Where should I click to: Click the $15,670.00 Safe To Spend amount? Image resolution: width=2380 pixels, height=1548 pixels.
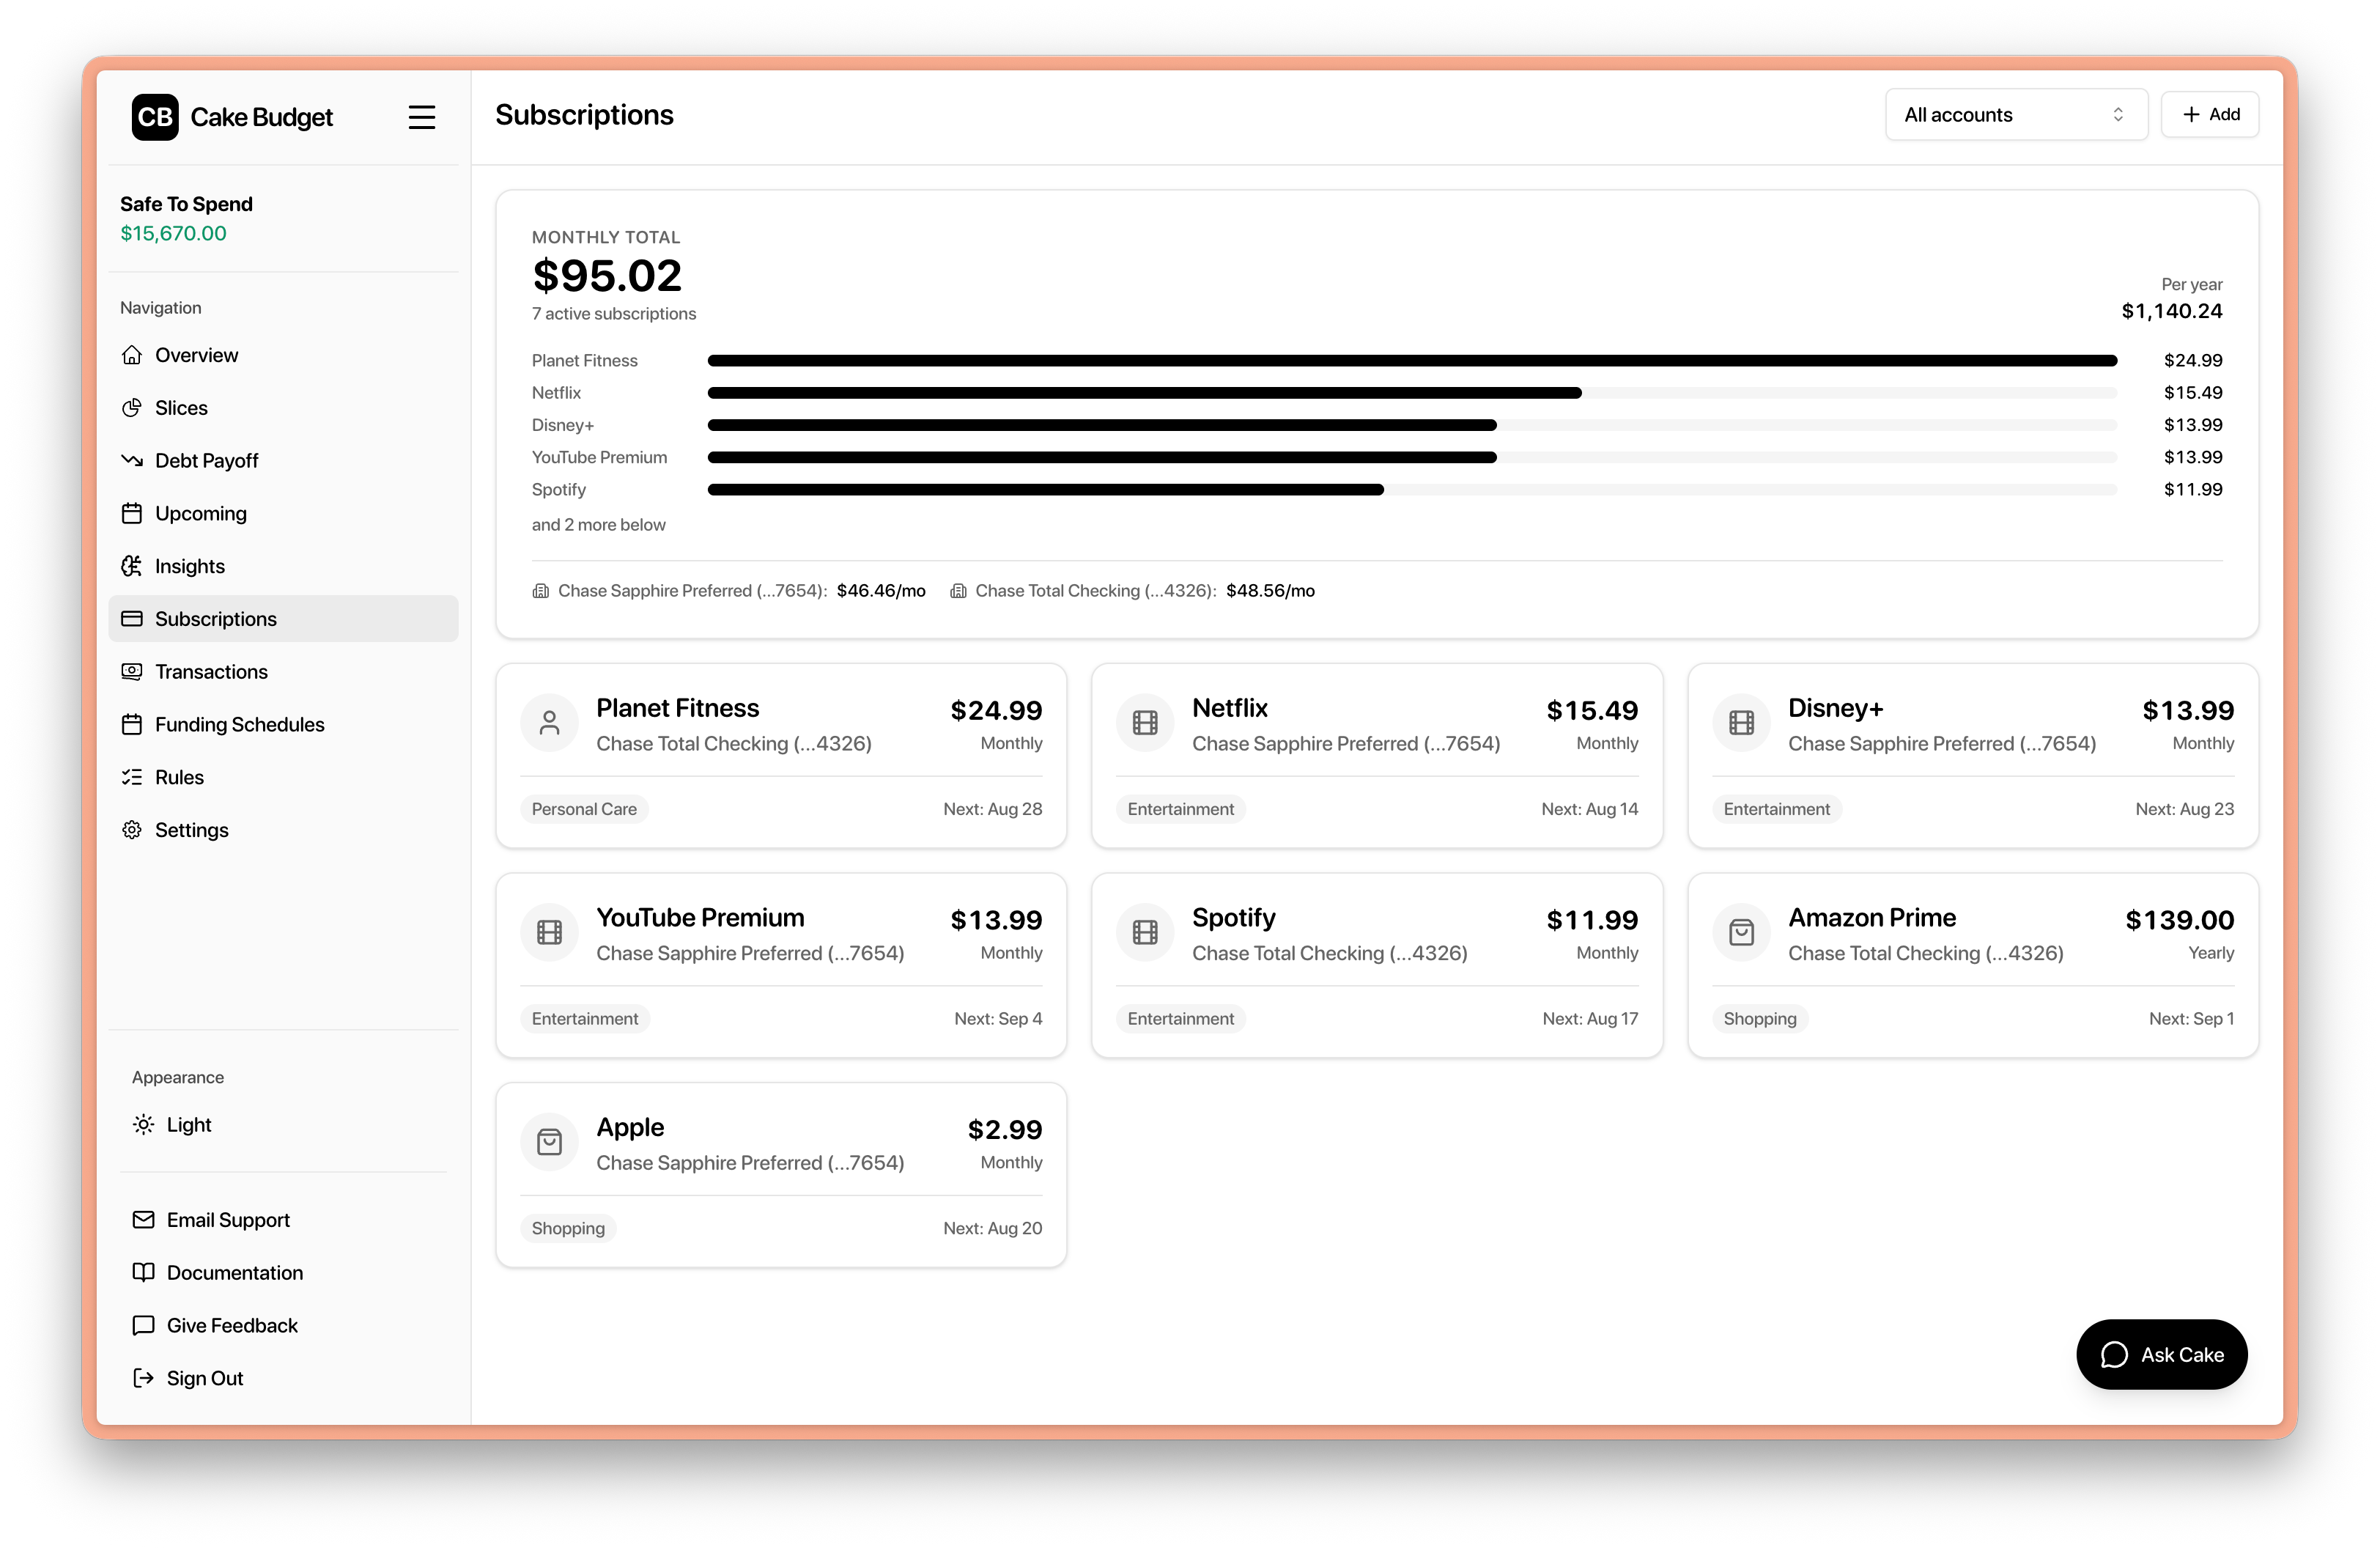click(173, 233)
